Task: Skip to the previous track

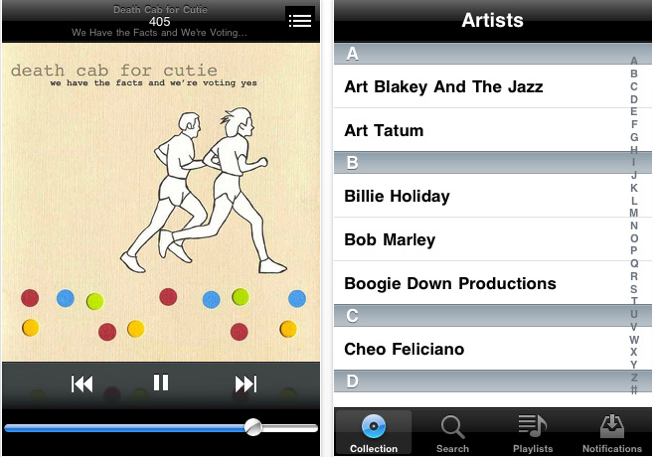Action: point(82,384)
